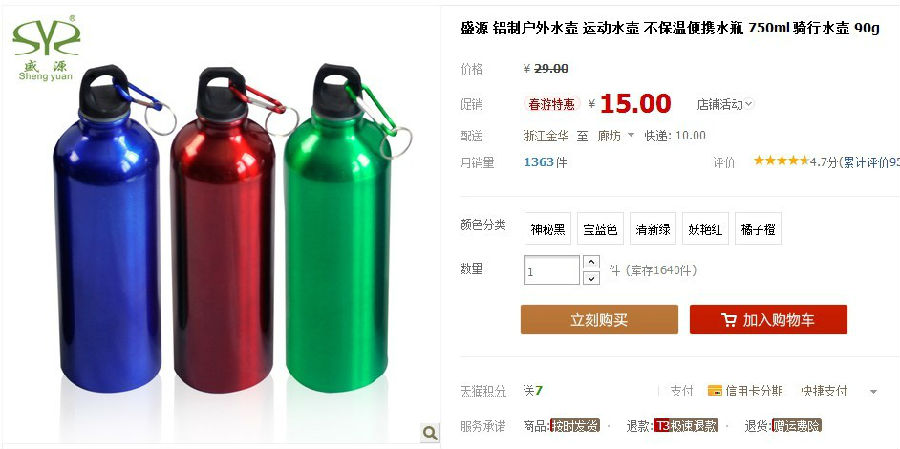Open the 累计评价 reviews link
The image size is (900, 449).
tap(871, 162)
